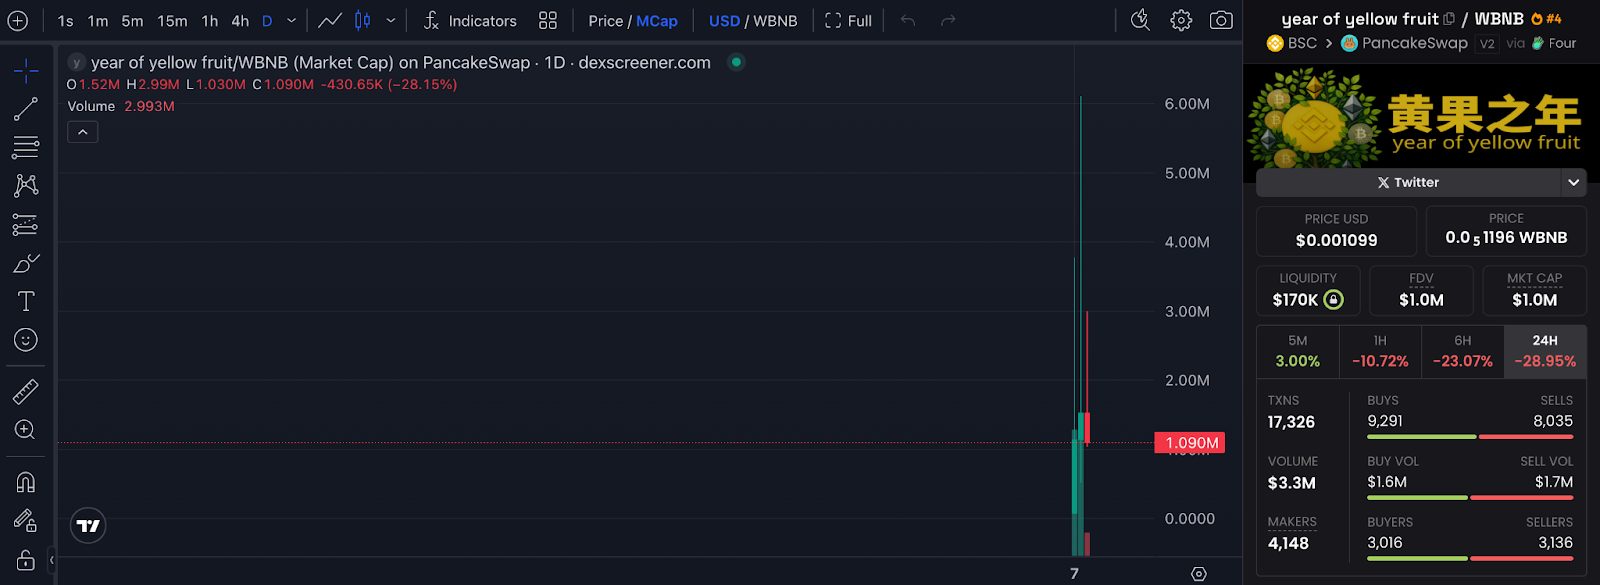Screen dimensions: 1600x585
Task: Expand the chart type dropdown
Action: [x=391, y=20]
